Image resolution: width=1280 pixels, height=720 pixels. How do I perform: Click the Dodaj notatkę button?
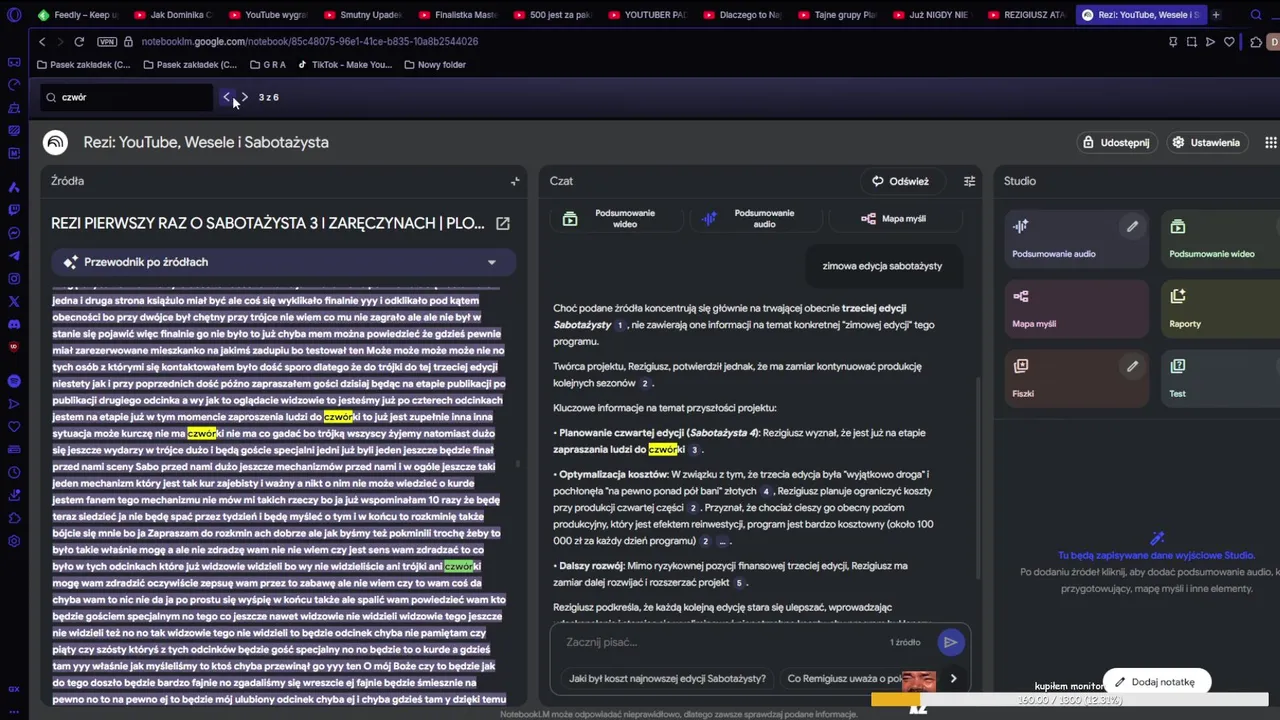coord(1156,682)
